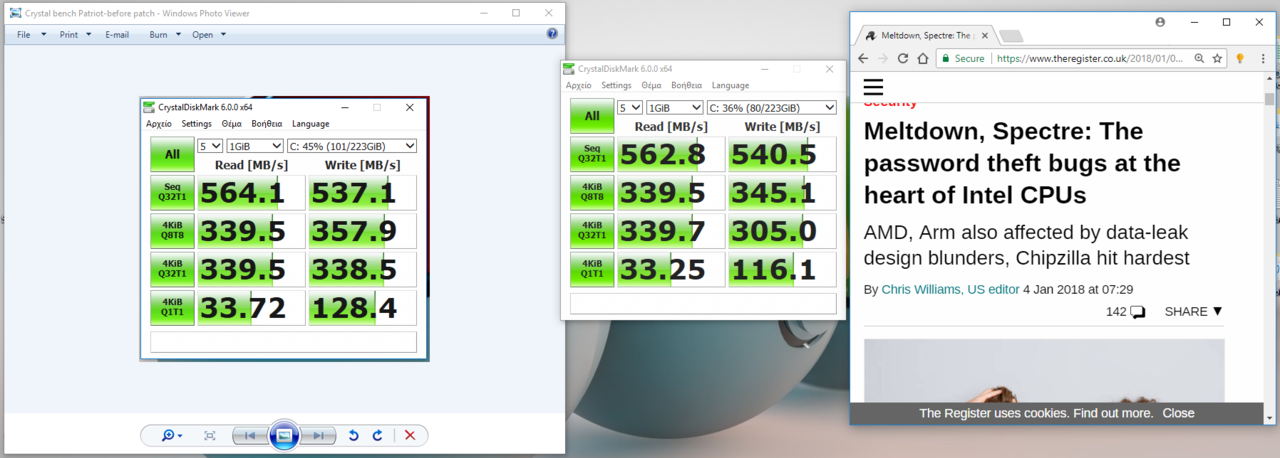Click the 540.5 sequential write result
The width and height of the screenshot is (1280, 458).
tap(782, 154)
